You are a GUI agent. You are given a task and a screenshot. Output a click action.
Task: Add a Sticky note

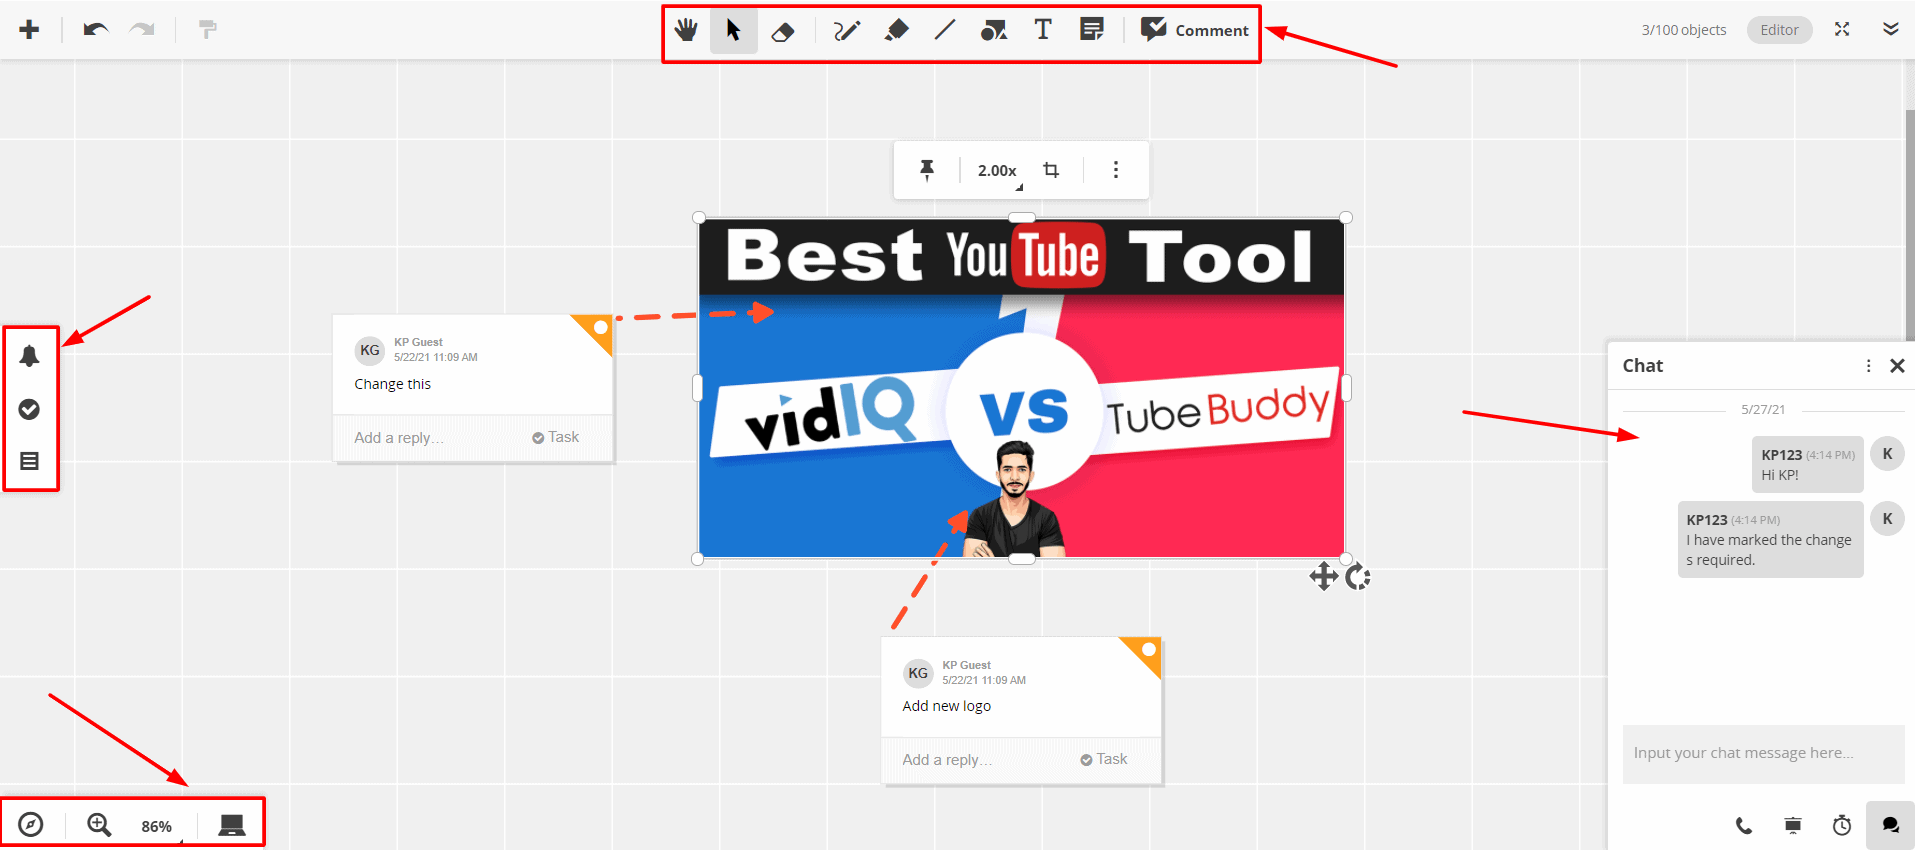pyautogui.click(x=1092, y=30)
